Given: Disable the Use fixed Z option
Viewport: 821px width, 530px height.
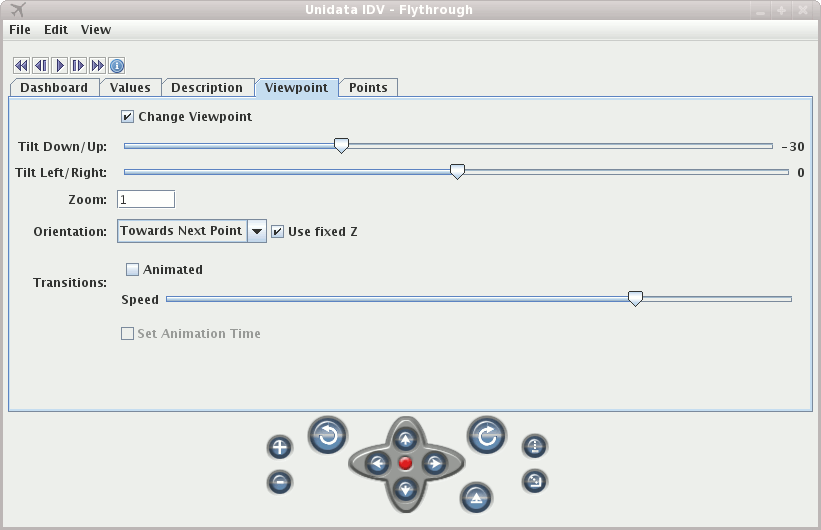Looking at the screenshot, I should pos(278,232).
